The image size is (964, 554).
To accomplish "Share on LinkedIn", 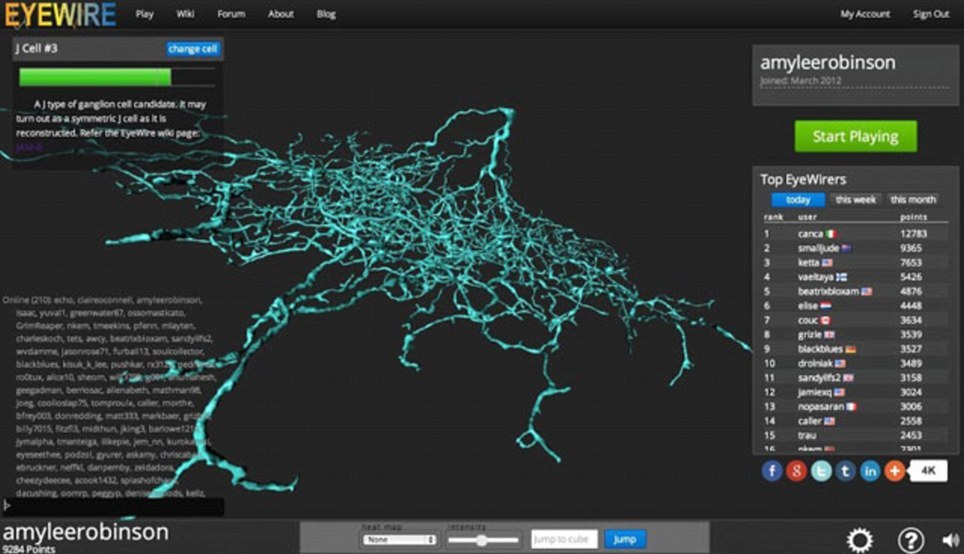I will [x=870, y=471].
